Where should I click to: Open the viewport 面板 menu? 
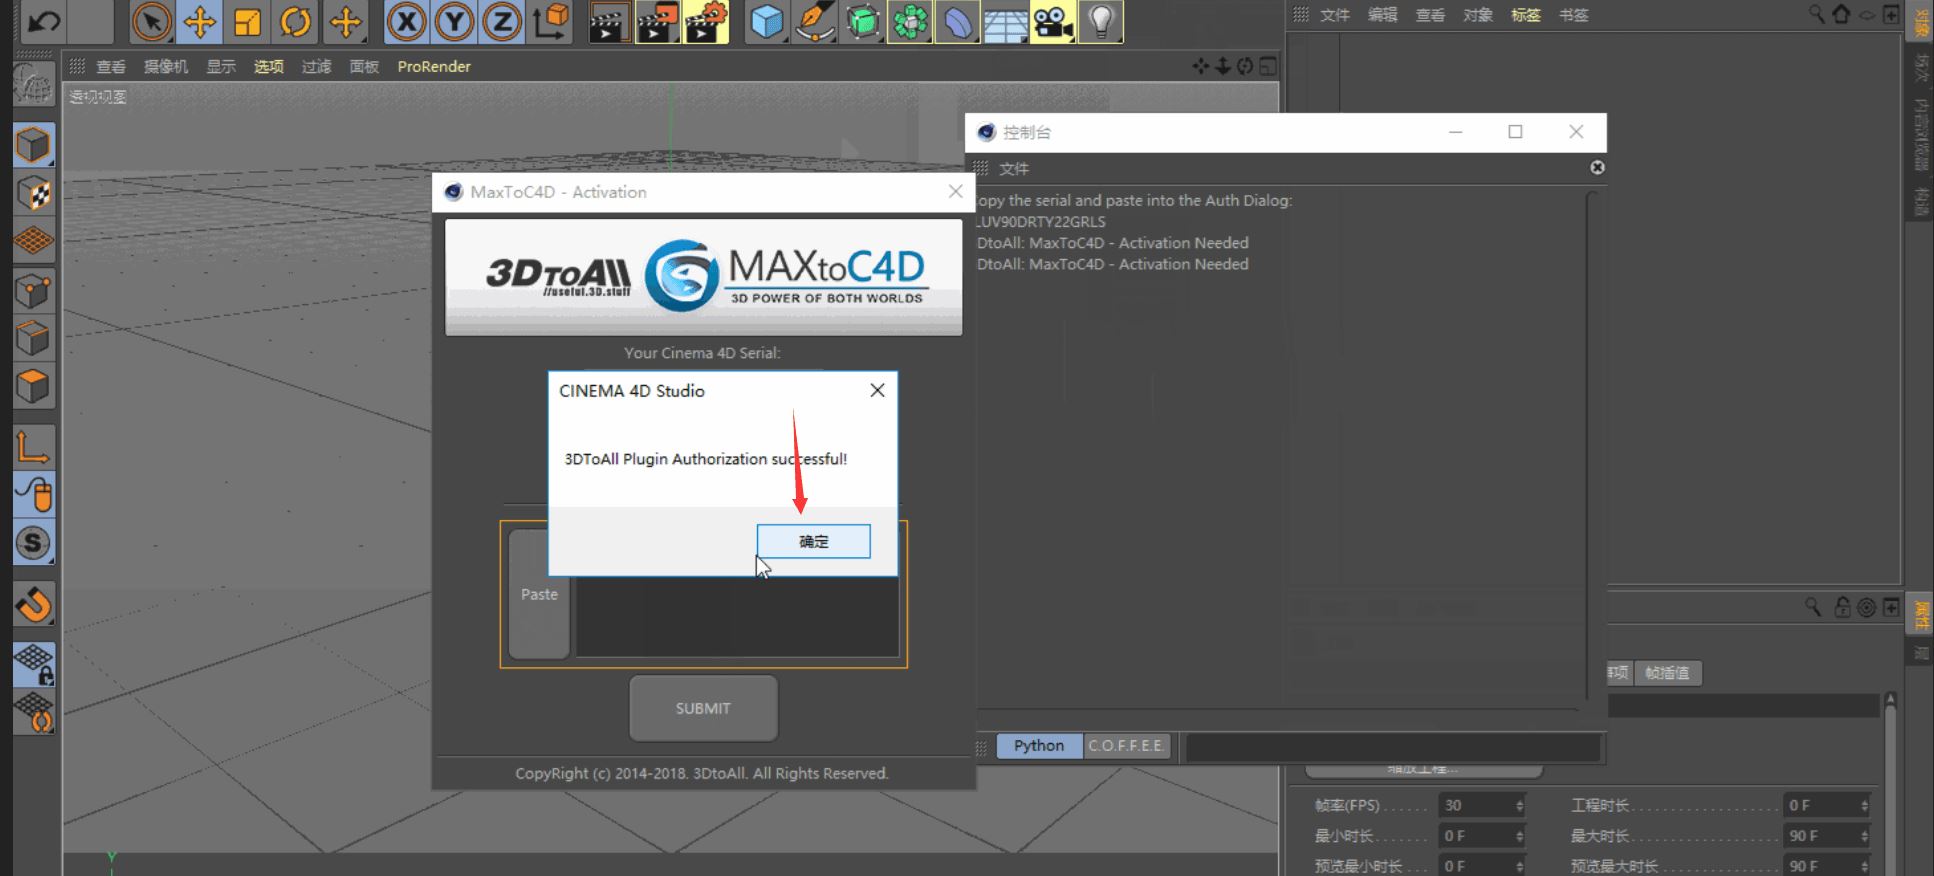tap(365, 67)
